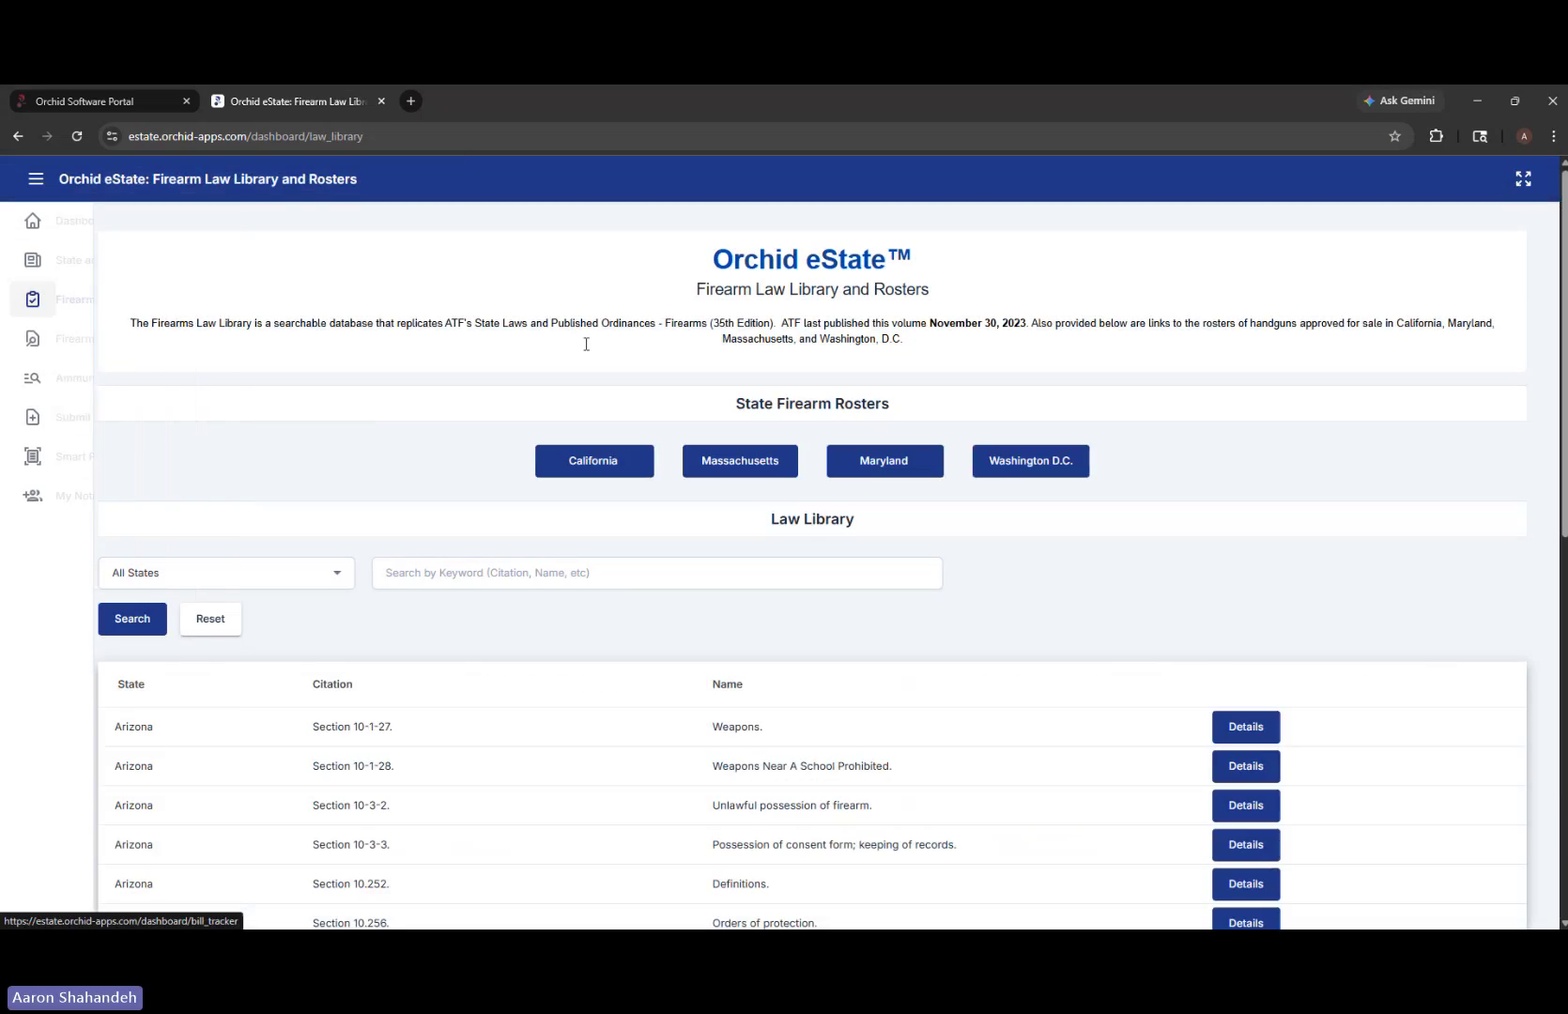Click the Citation column header

(332, 684)
